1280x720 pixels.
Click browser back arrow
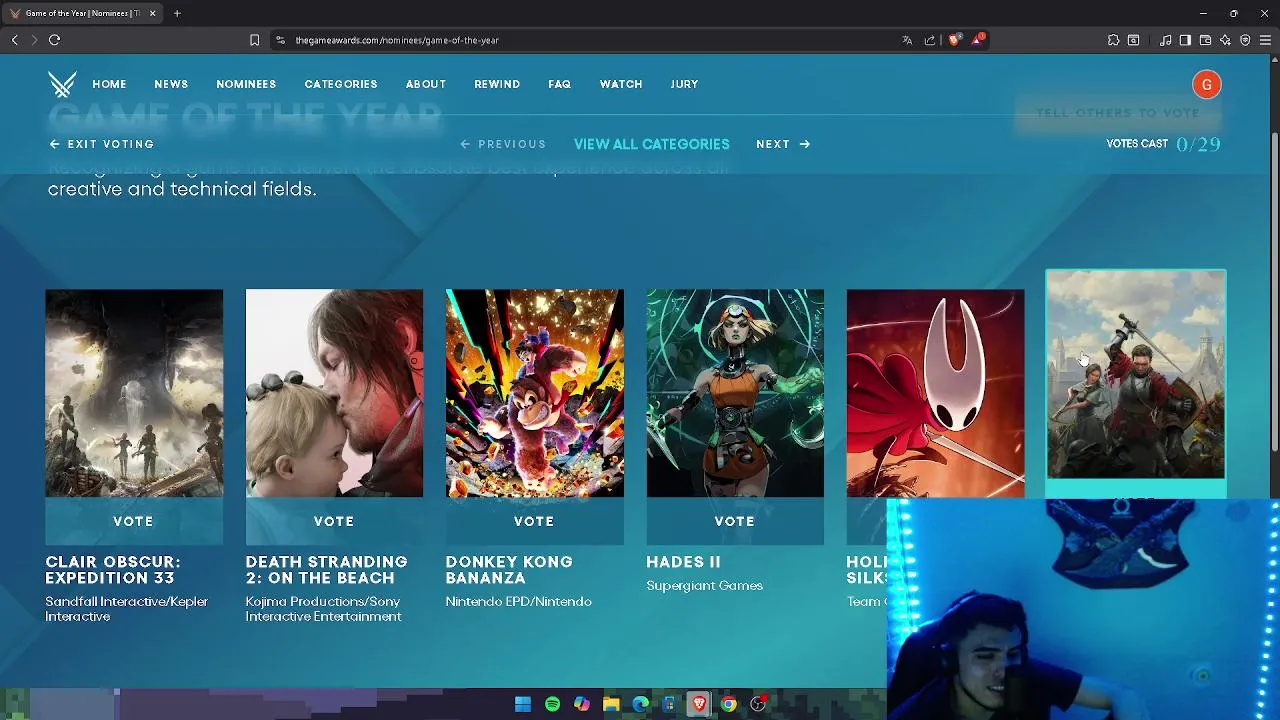click(14, 40)
